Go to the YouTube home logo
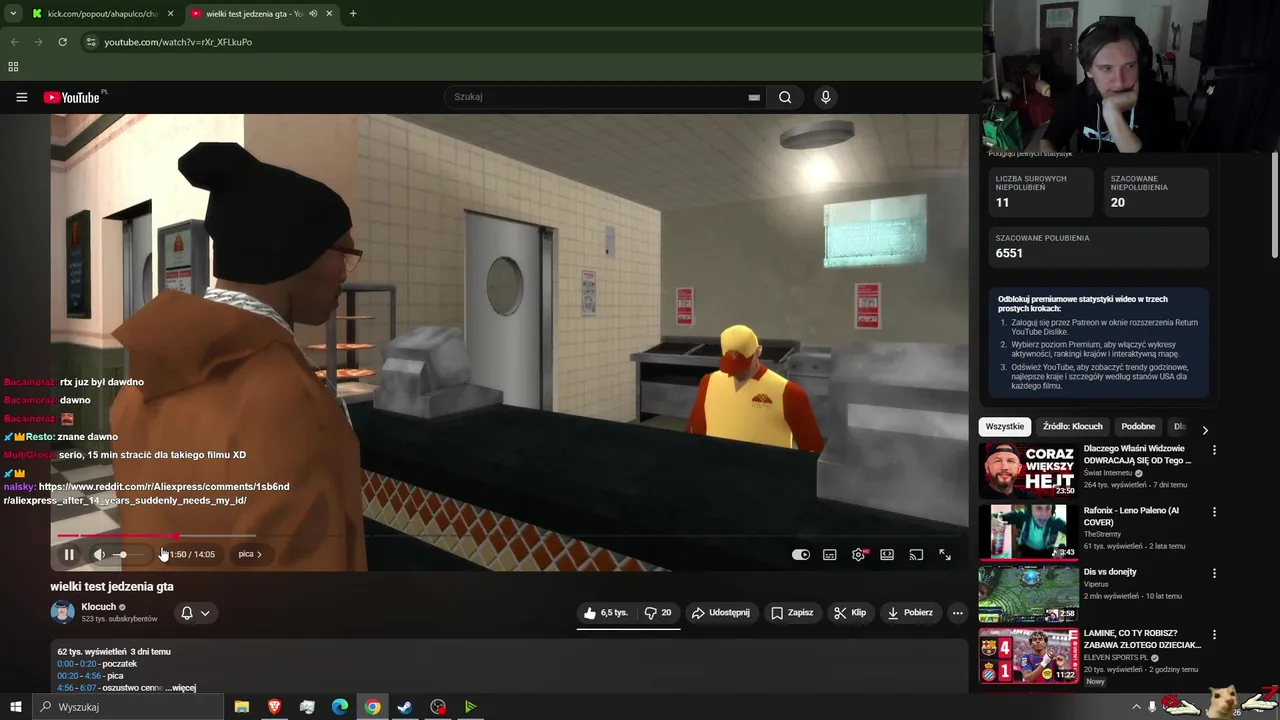 (72, 97)
